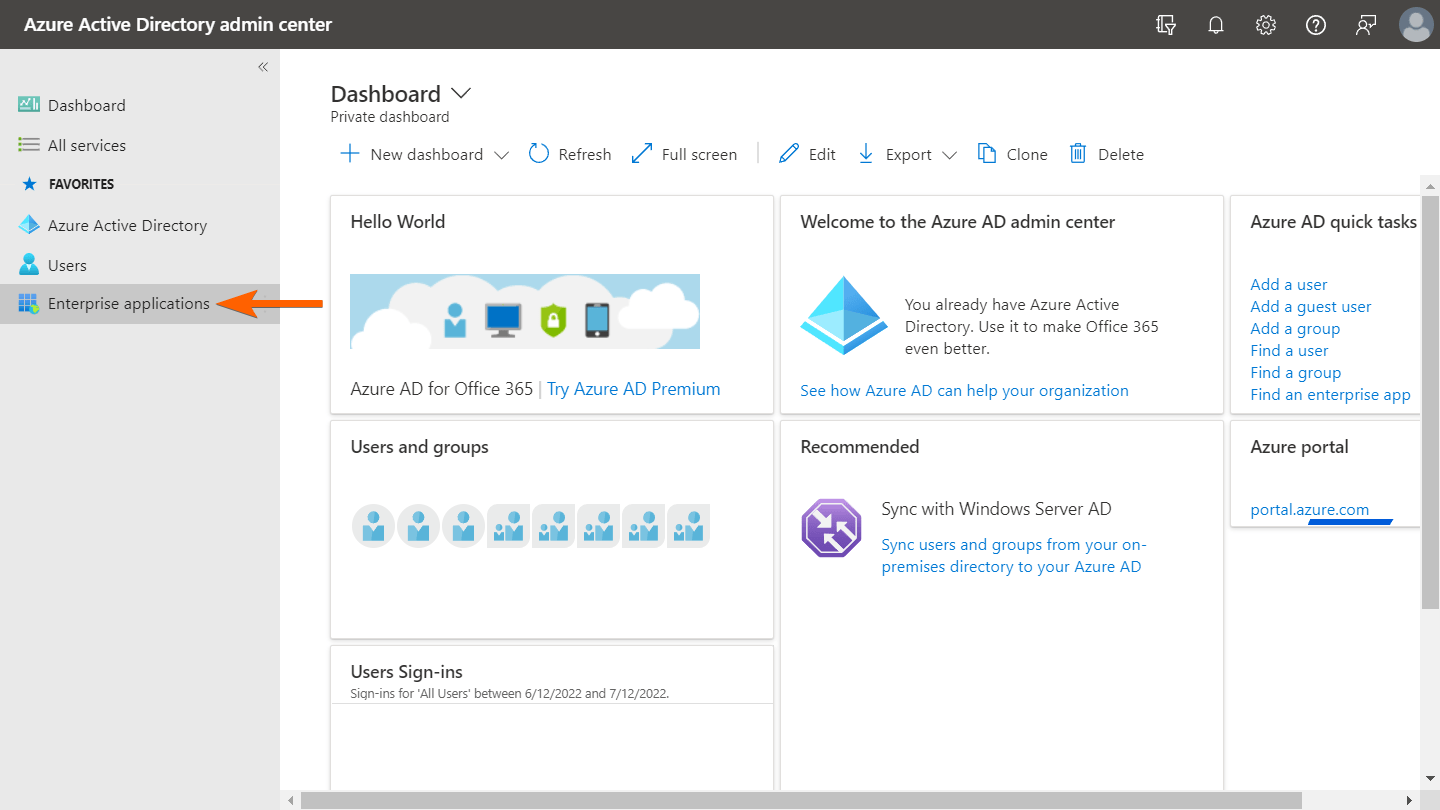Click the plus icon for New dashboard
Screen dimensions: 1440x810
click(349, 154)
